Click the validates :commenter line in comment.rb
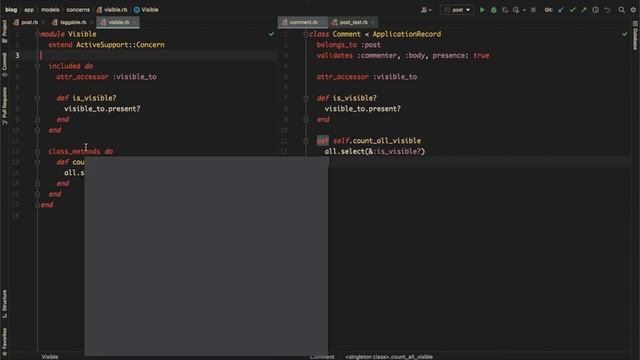Screen dimensions: 640x360 click(x=403, y=56)
